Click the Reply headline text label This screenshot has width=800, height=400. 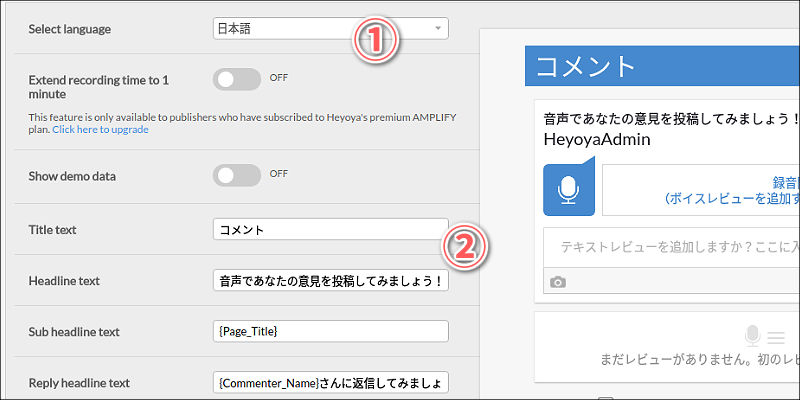pyautogui.click(x=79, y=383)
